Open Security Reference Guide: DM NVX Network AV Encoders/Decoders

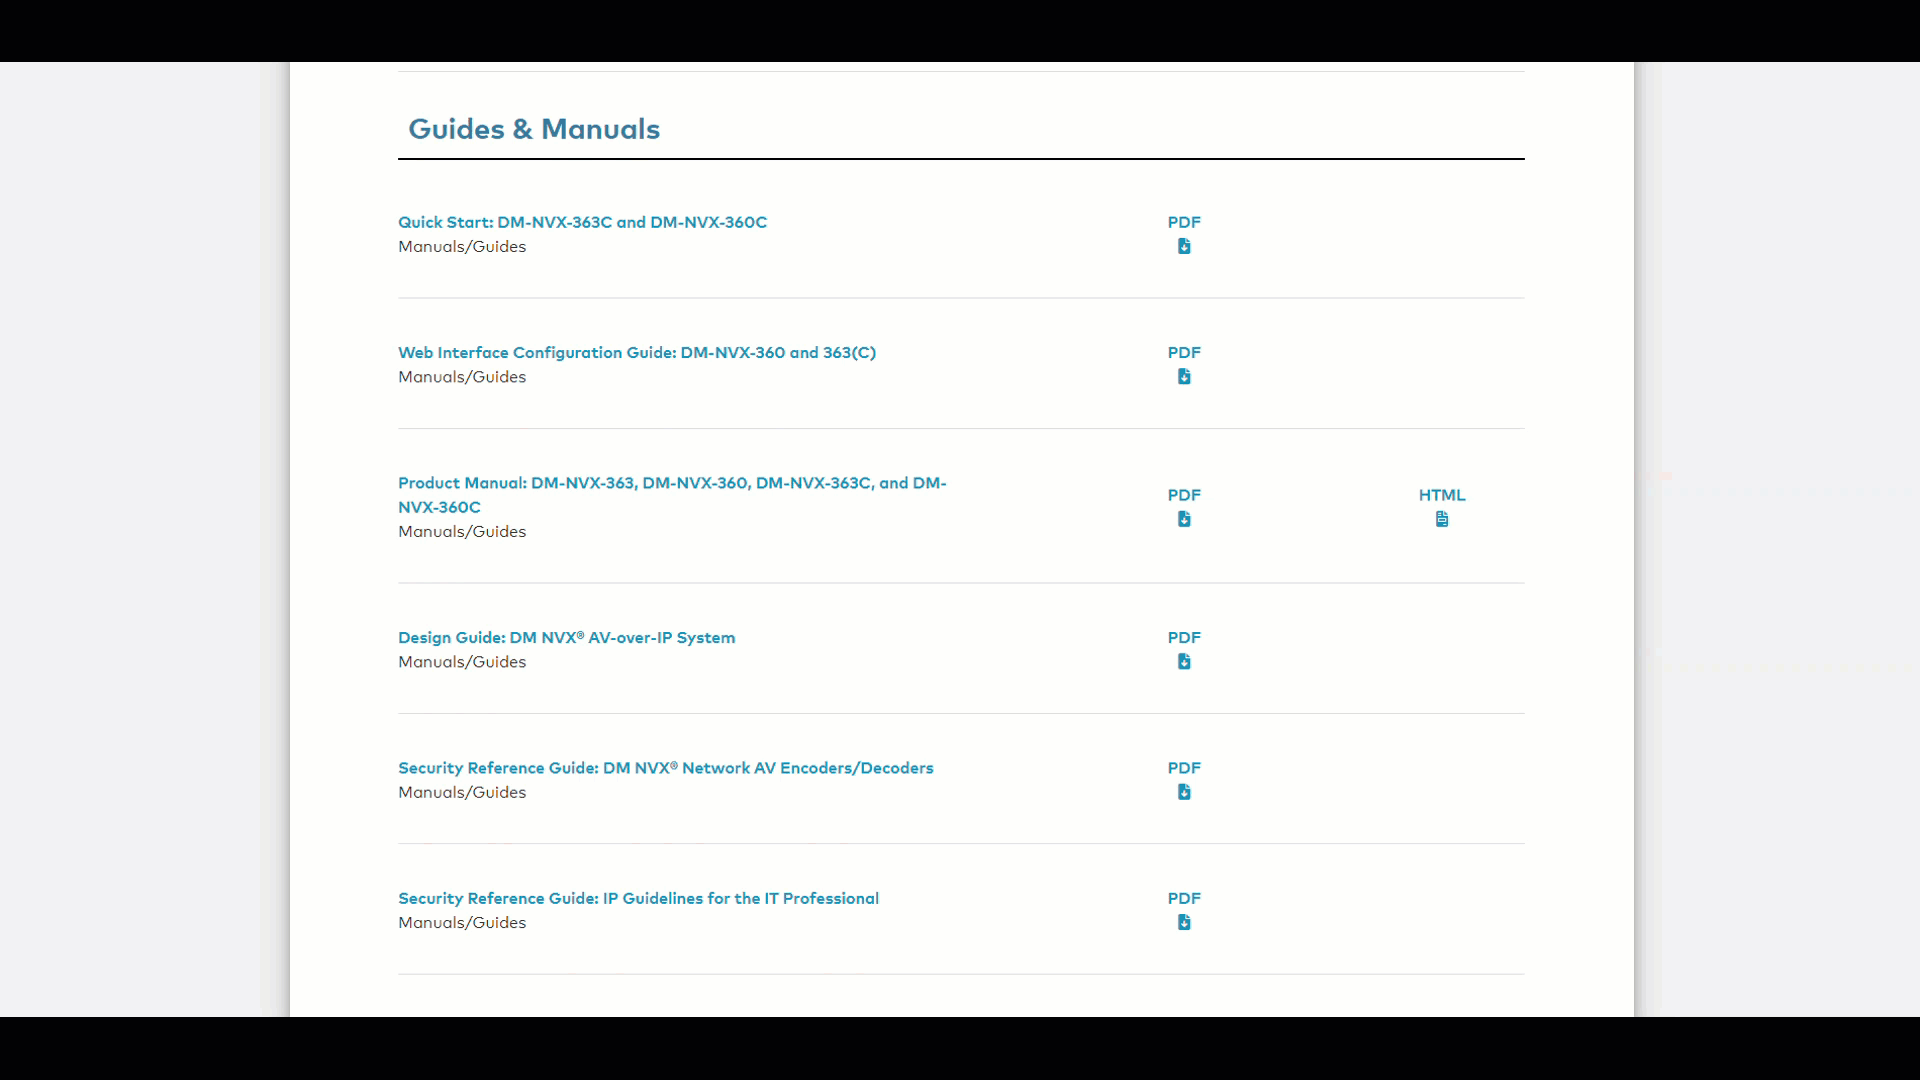665,767
